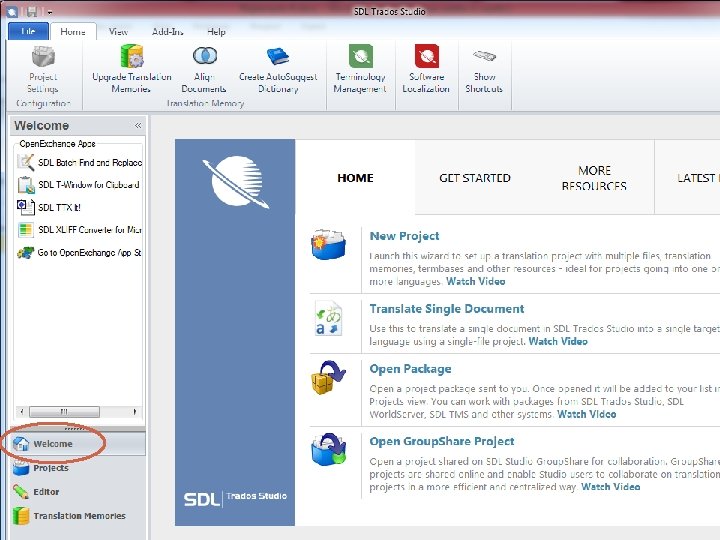
Task: Select the Help ribbon tab
Action: pyautogui.click(x=216, y=32)
